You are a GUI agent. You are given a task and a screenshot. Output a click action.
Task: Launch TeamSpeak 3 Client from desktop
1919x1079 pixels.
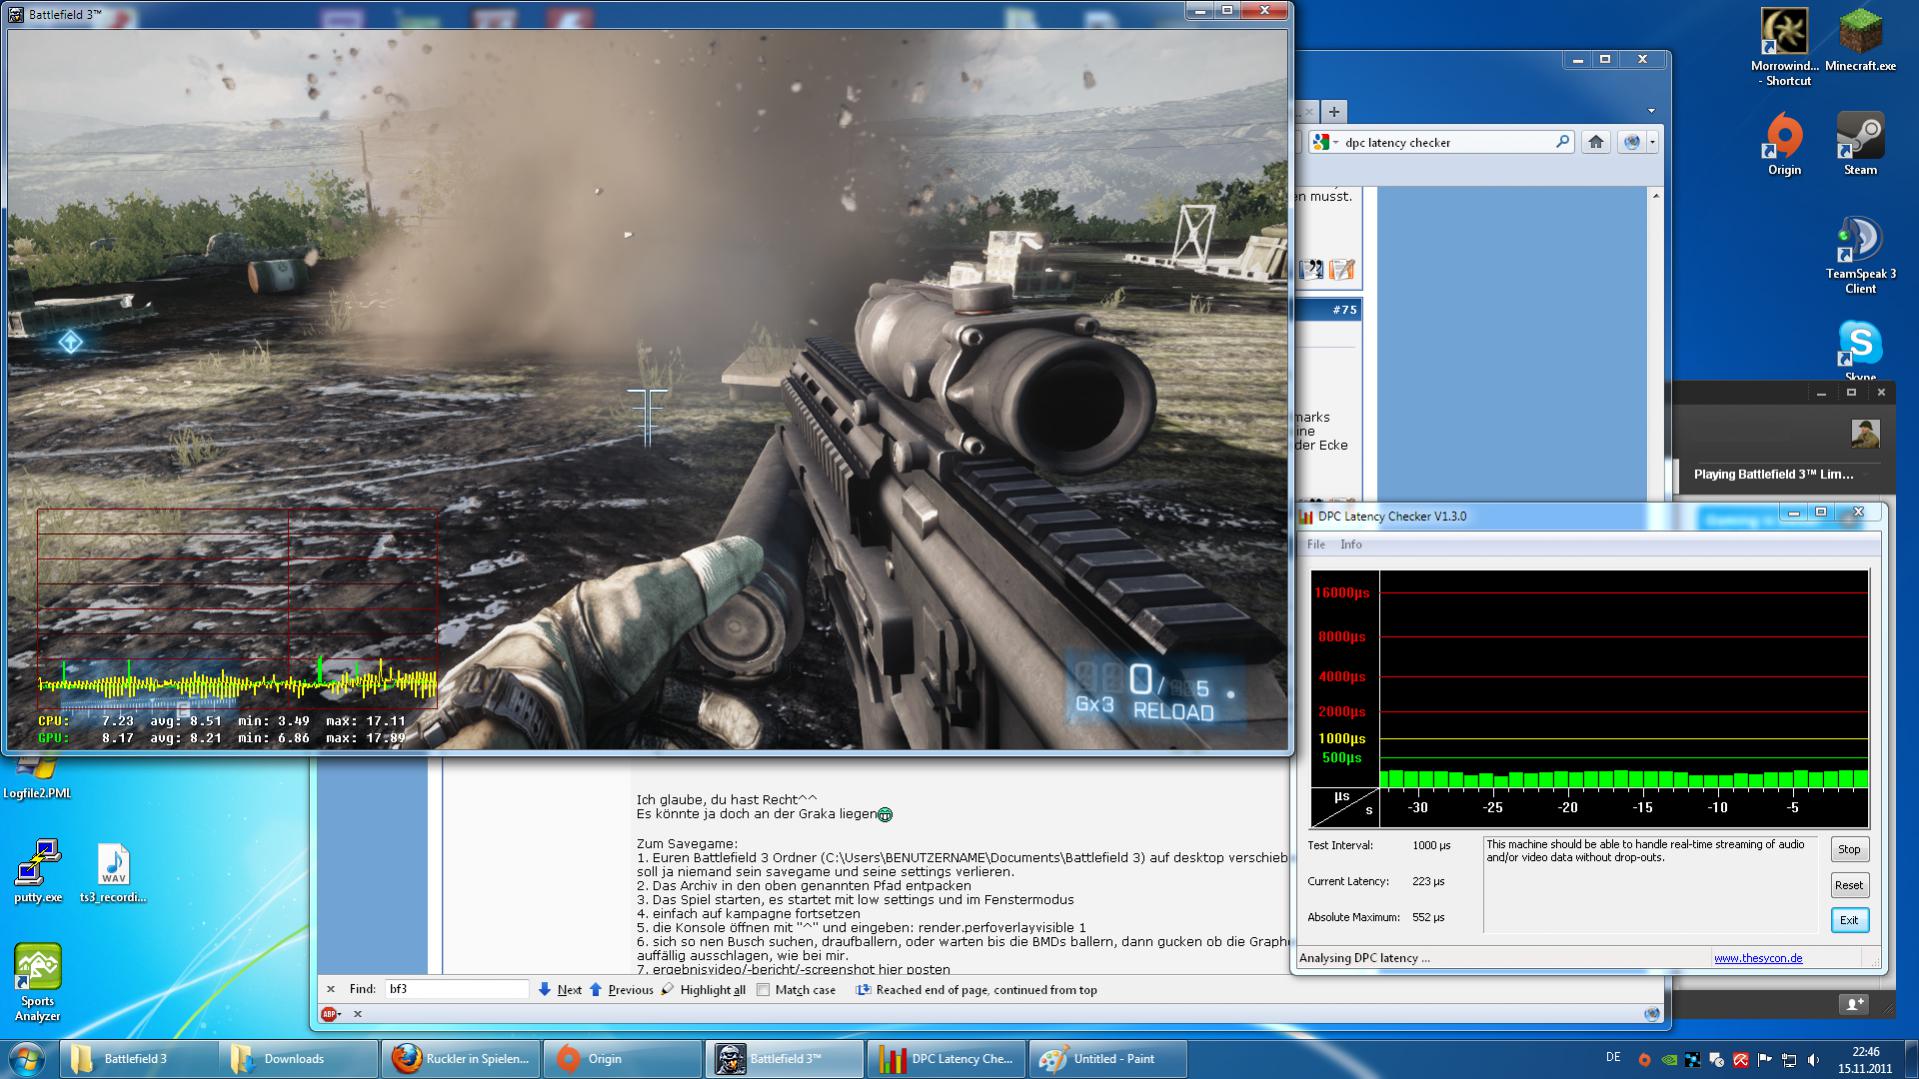click(1860, 256)
